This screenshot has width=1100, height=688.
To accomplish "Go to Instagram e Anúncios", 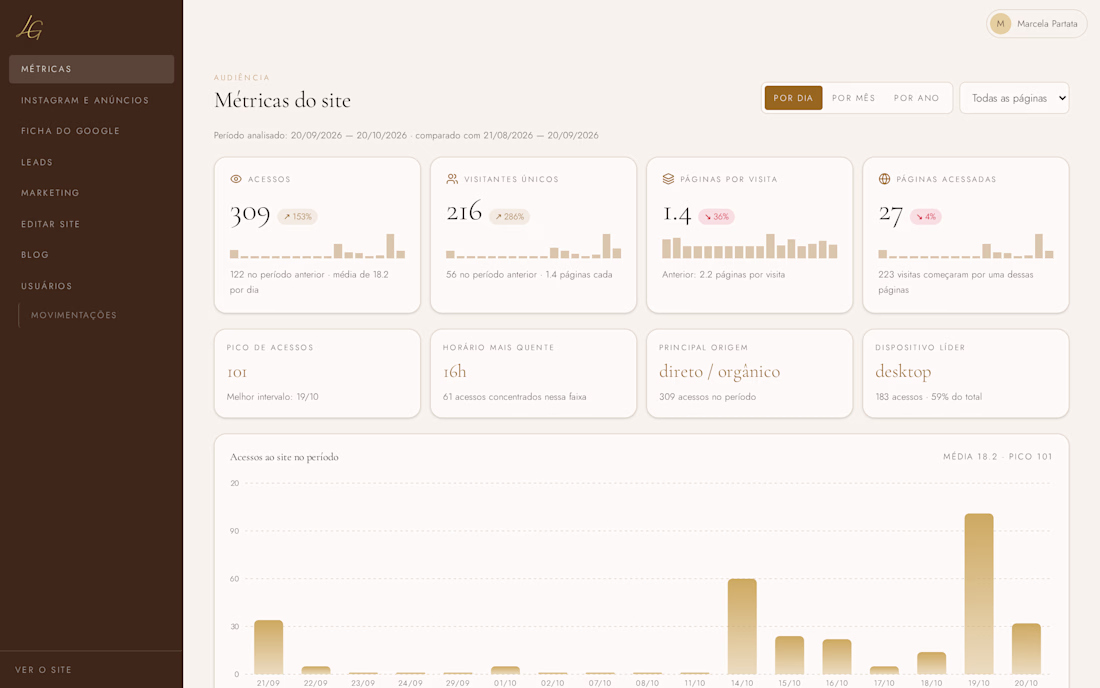I will (x=92, y=100).
